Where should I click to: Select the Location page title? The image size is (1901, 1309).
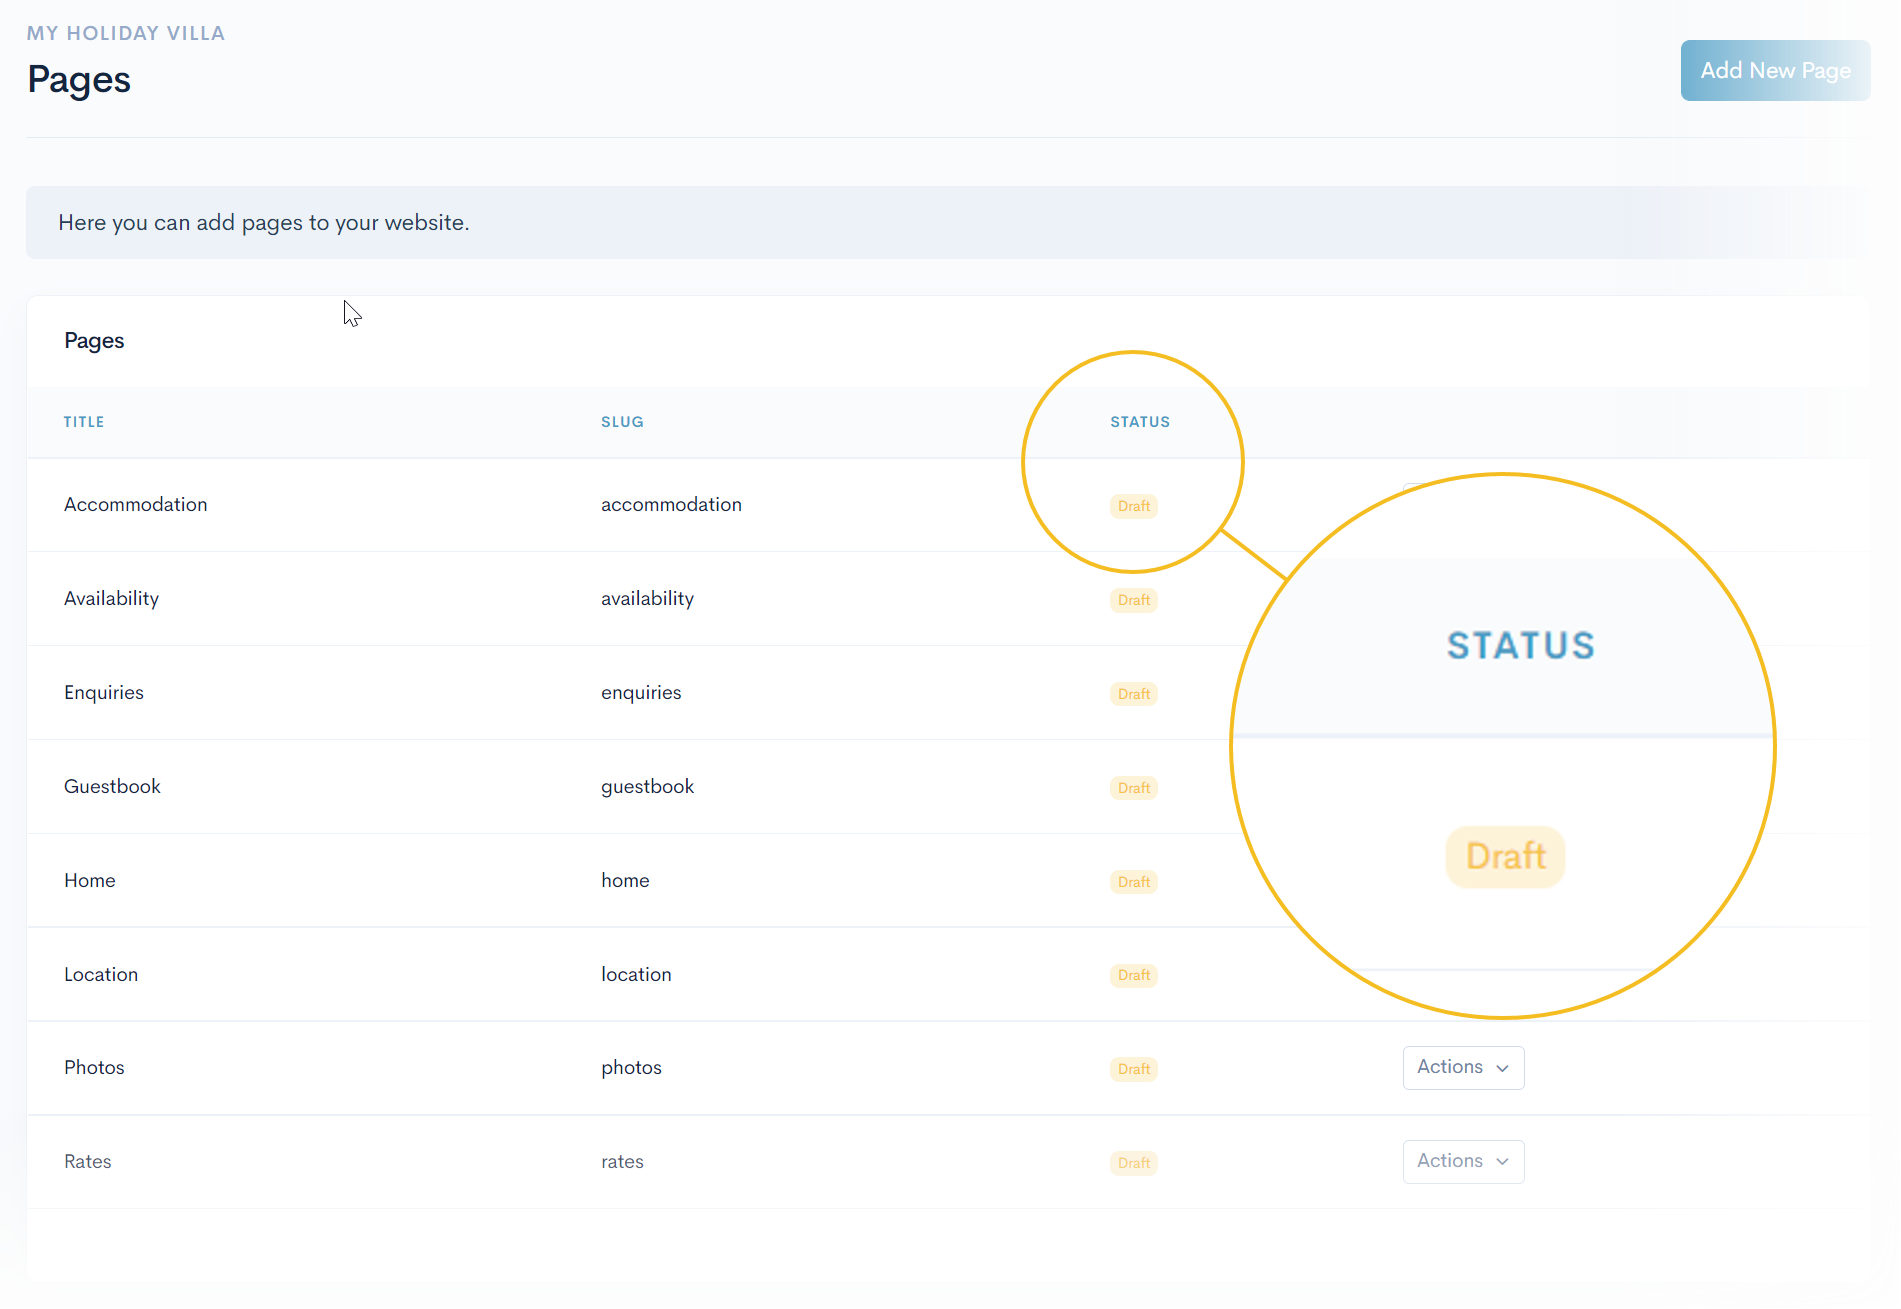pos(101,974)
